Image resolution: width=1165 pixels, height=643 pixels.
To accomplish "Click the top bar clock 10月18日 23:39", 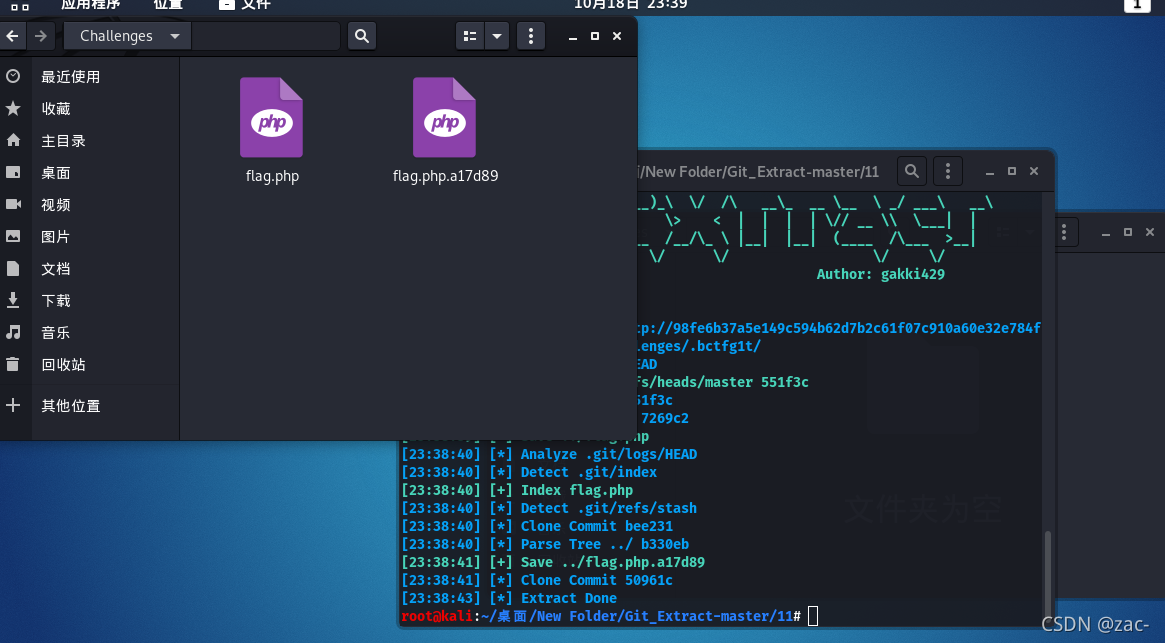I will coord(631,4).
